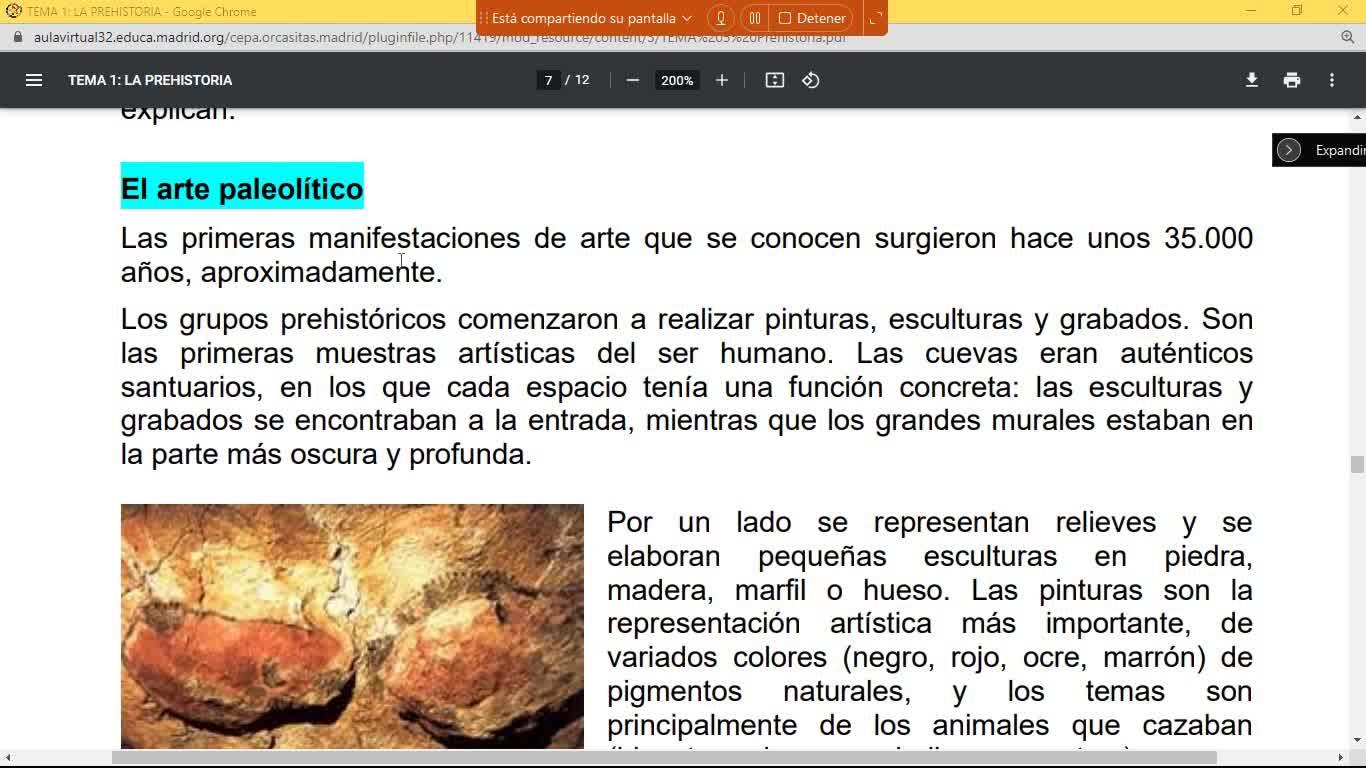Click the highlighted heading El arte paleolítico
Screen dimensions: 1366x768
coord(242,188)
